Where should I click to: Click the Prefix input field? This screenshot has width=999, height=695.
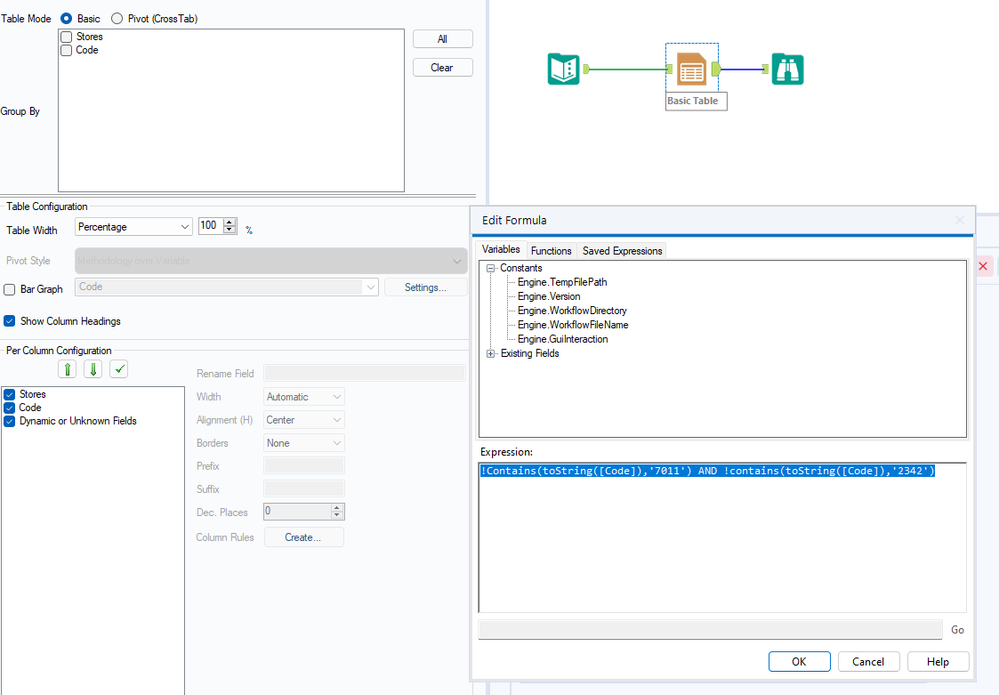[x=304, y=466]
